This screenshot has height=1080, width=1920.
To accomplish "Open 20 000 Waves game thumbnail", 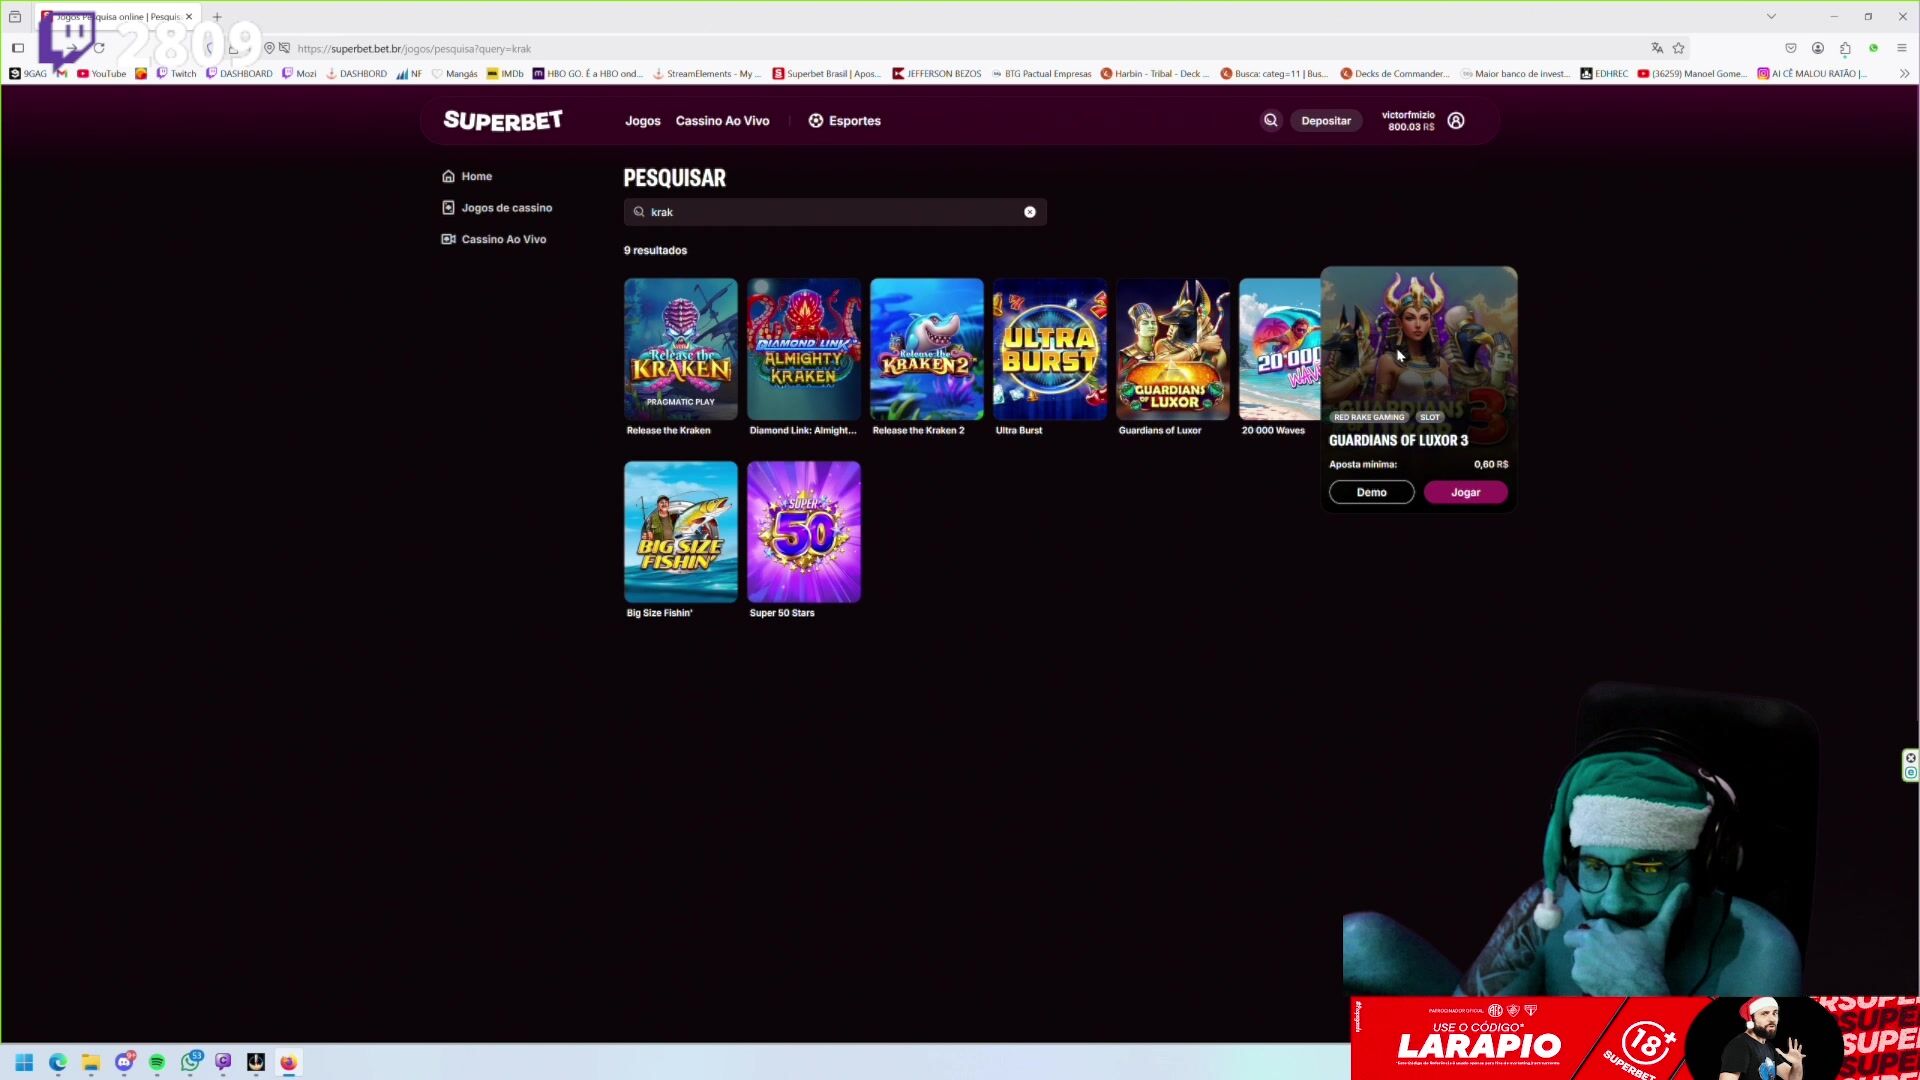I will coord(1280,349).
